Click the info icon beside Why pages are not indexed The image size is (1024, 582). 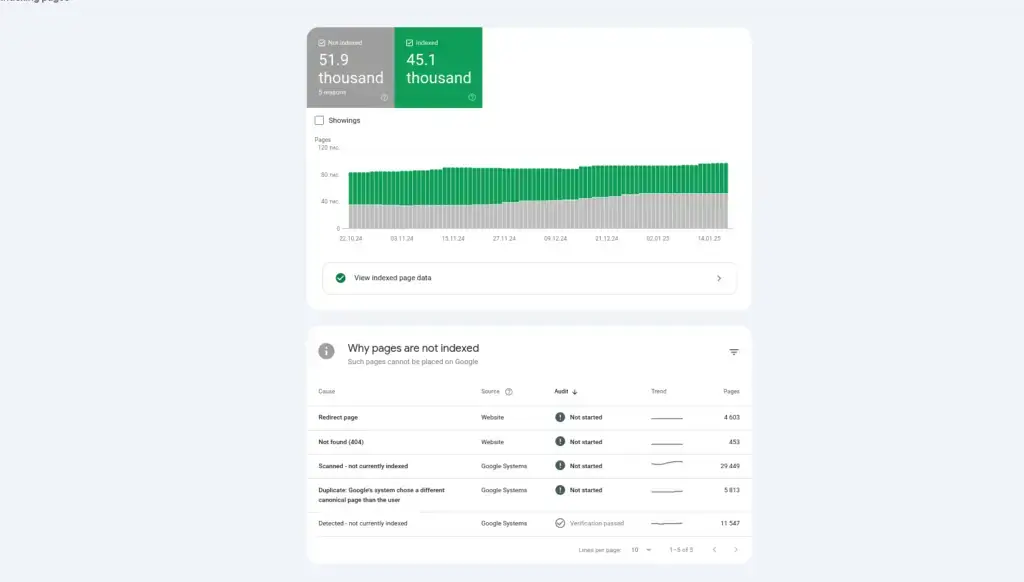tap(327, 351)
